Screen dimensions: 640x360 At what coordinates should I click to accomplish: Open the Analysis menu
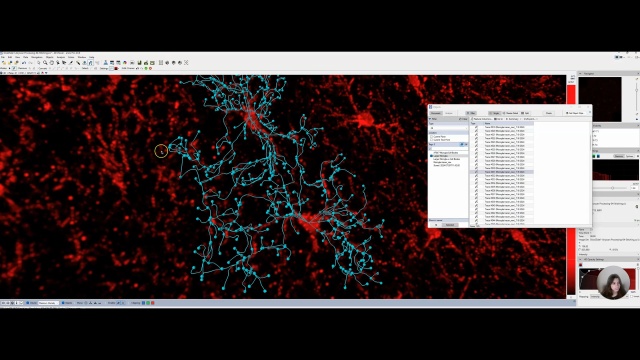tap(61, 57)
